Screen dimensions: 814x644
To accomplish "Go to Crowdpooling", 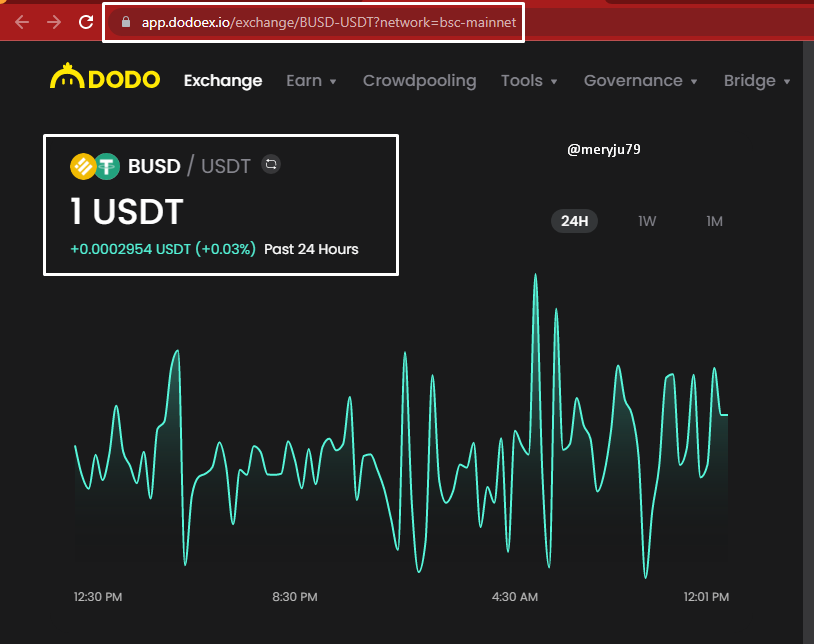I will 419,80.
